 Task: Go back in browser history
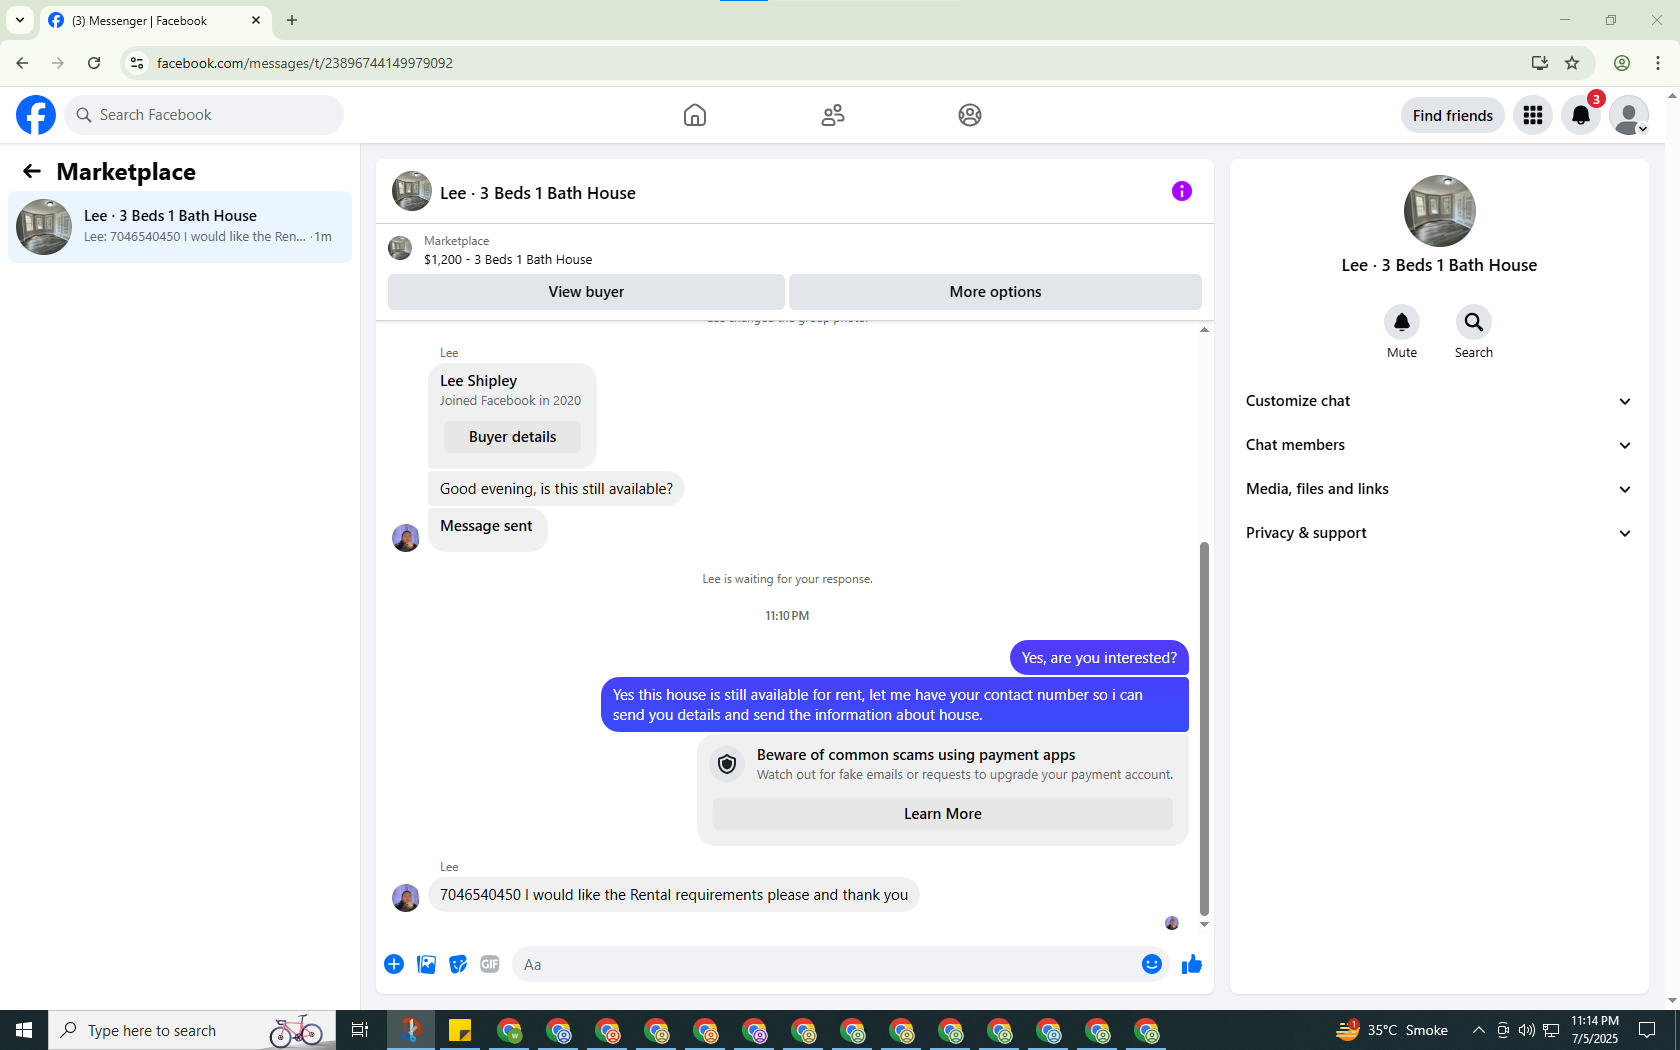[22, 63]
